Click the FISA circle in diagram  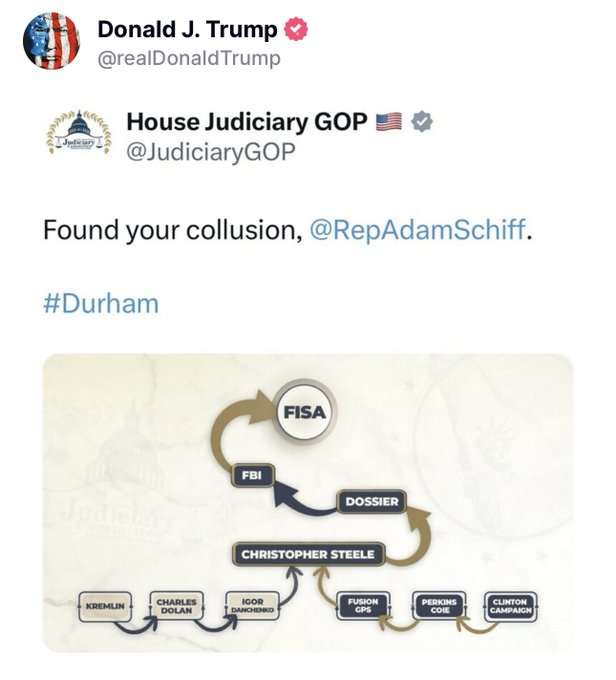pyautogui.click(x=307, y=411)
